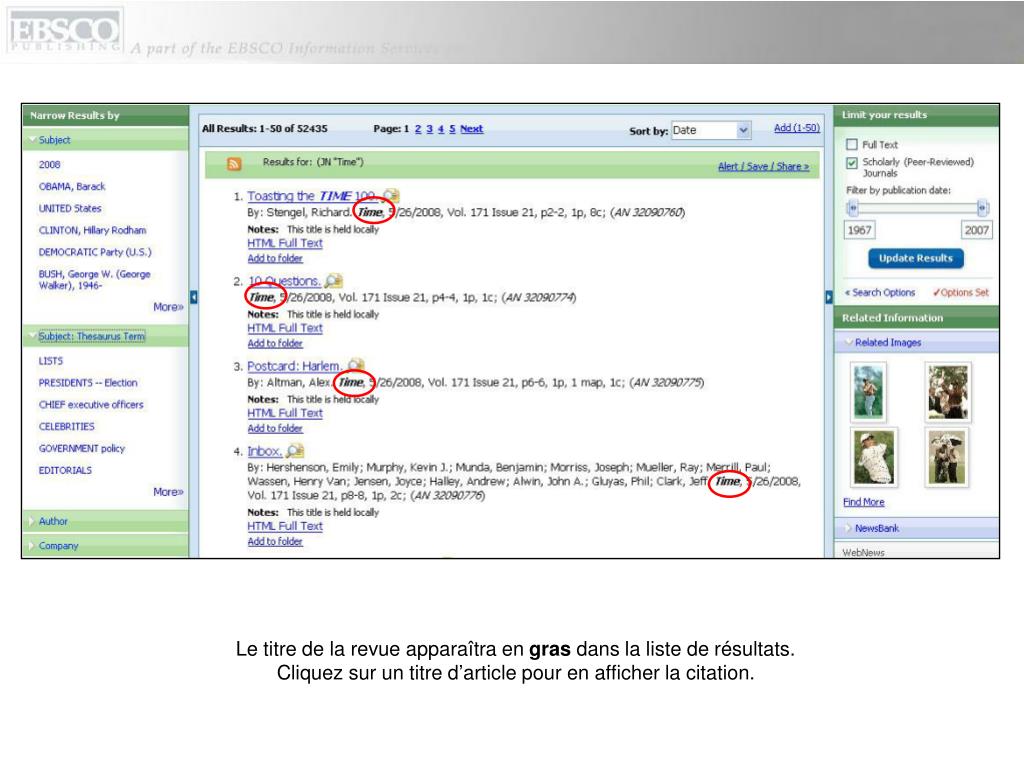
Task: Open article Postcard: Harlem
Action: [x=294, y=366]
